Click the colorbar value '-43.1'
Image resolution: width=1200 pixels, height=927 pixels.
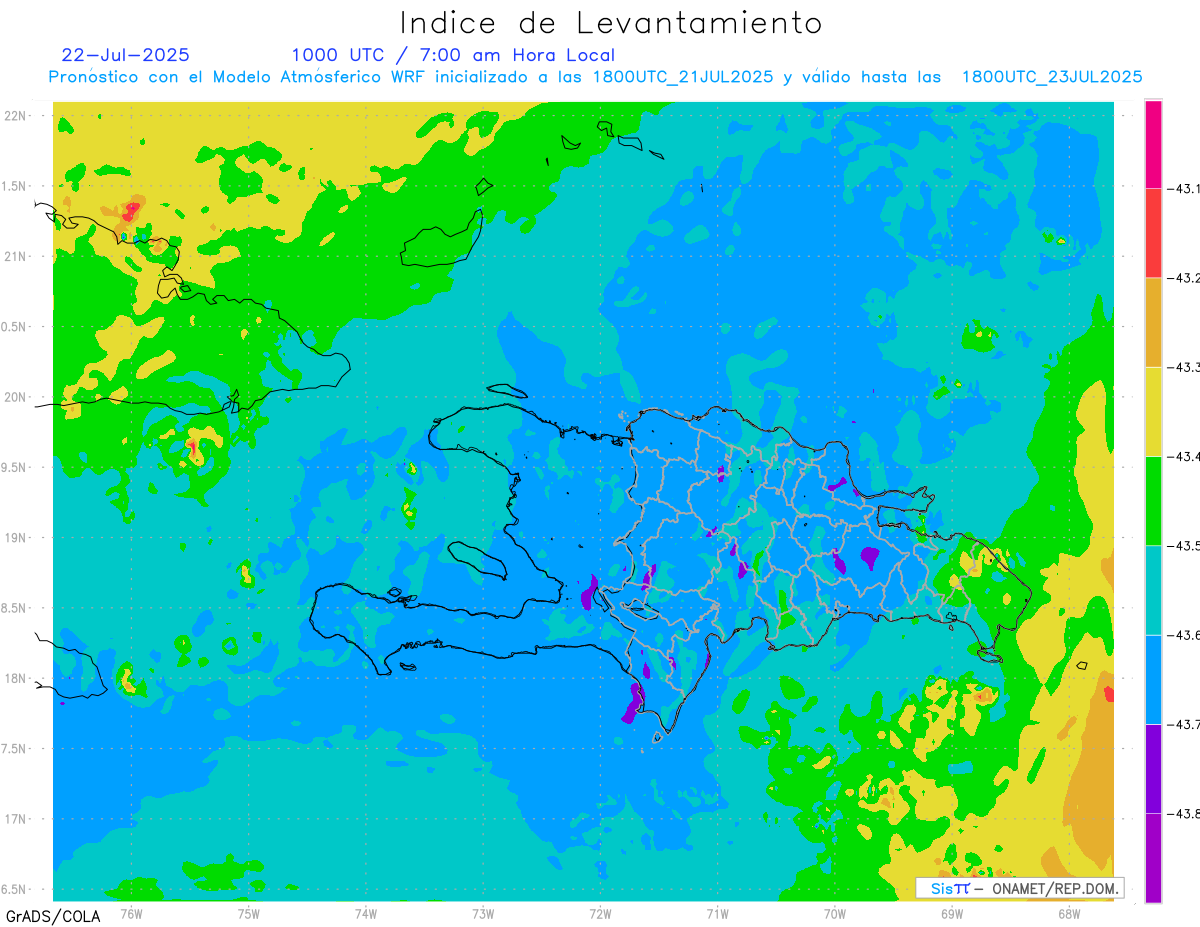1182,189
